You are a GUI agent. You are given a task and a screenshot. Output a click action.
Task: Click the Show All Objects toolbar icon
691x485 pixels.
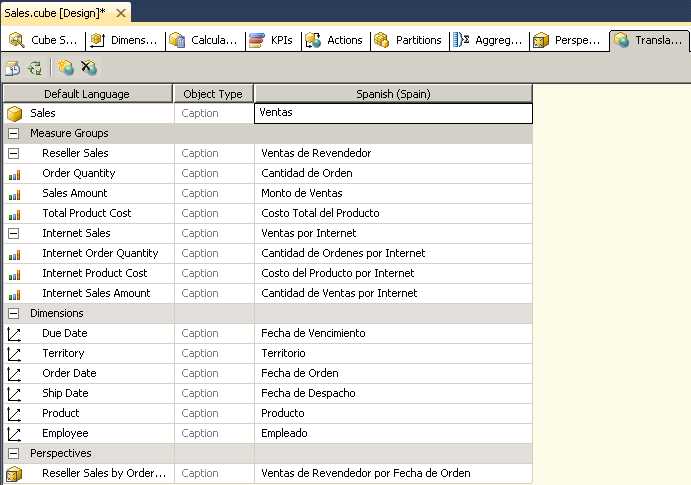point(13,68)
